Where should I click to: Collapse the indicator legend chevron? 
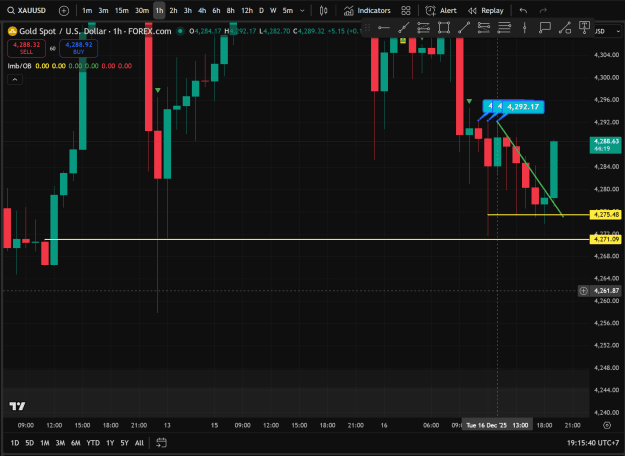coord(15,80)
